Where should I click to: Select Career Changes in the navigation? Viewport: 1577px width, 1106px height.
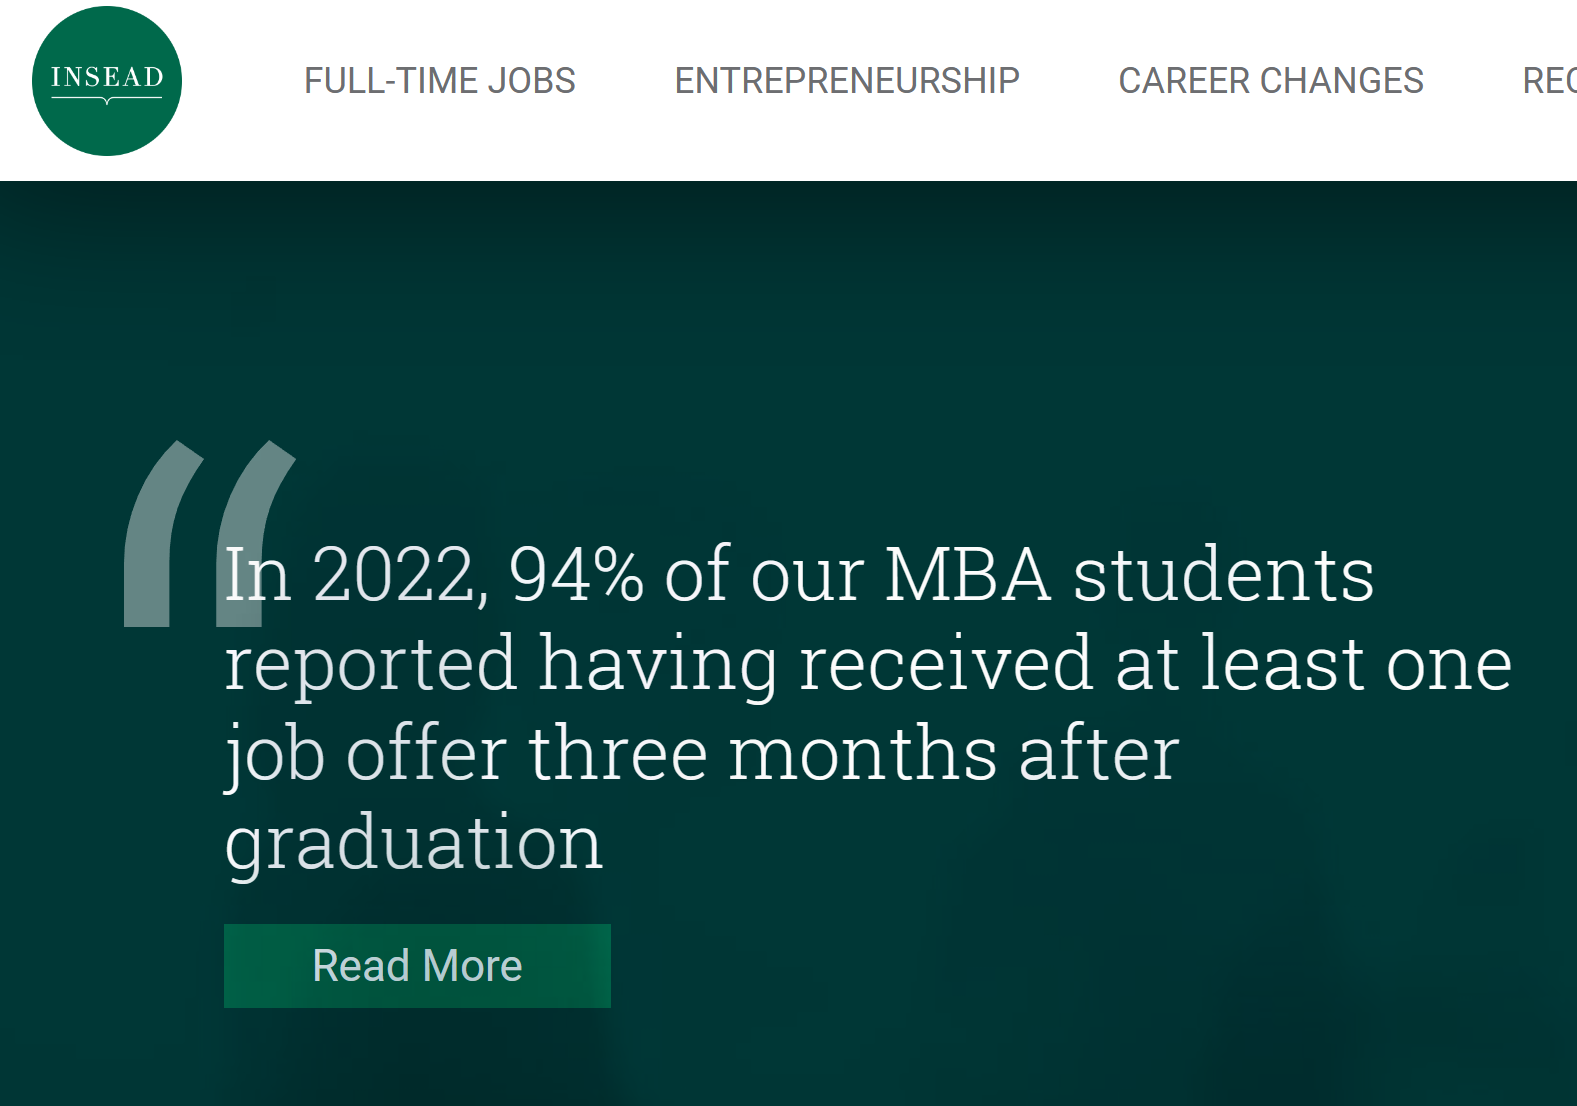[x=1270, y=81]
